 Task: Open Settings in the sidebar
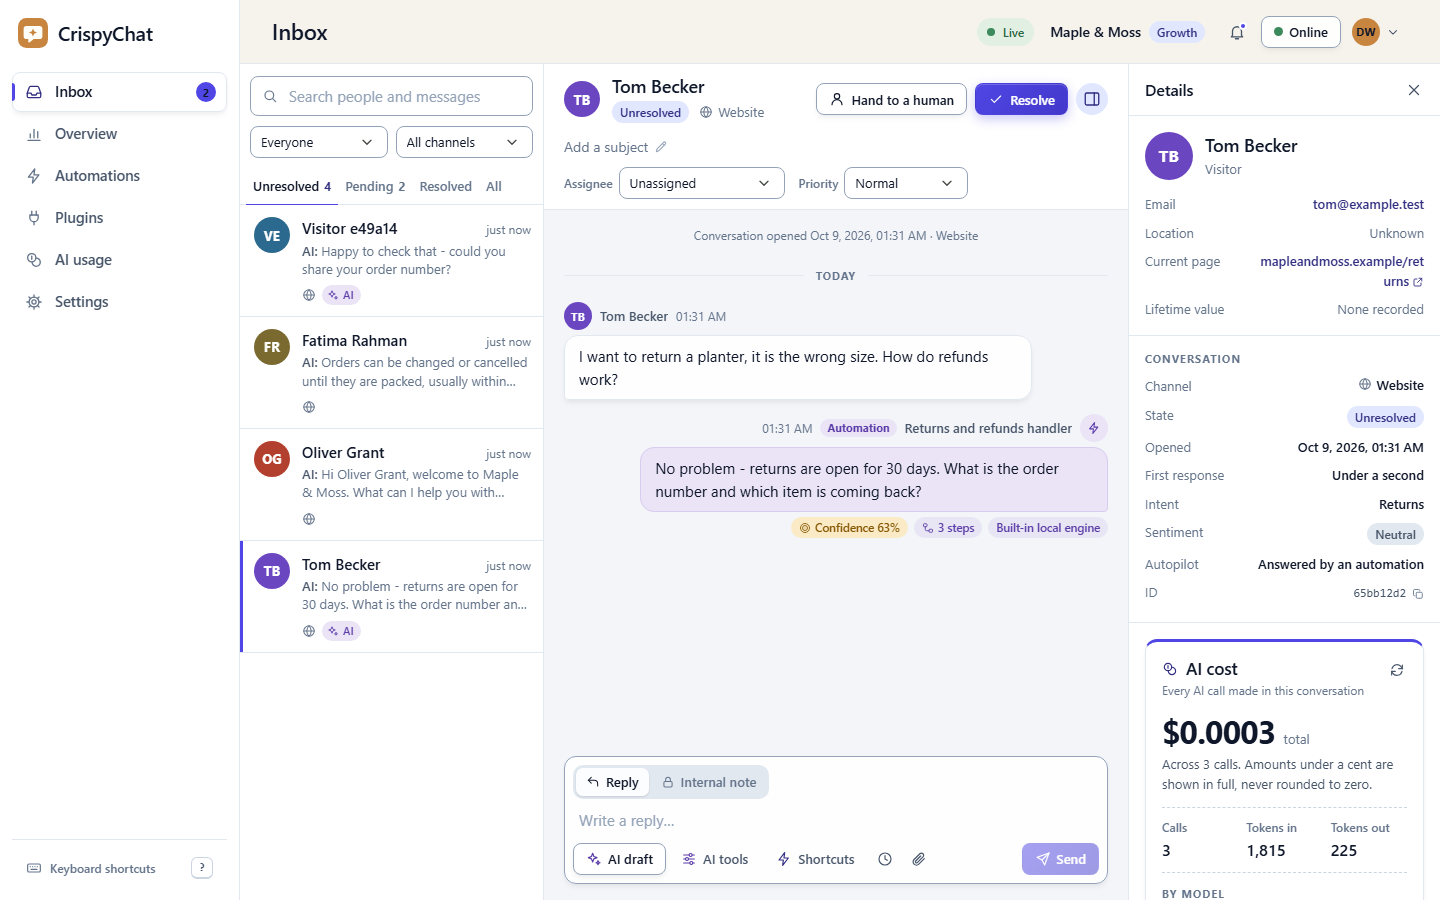119,302
